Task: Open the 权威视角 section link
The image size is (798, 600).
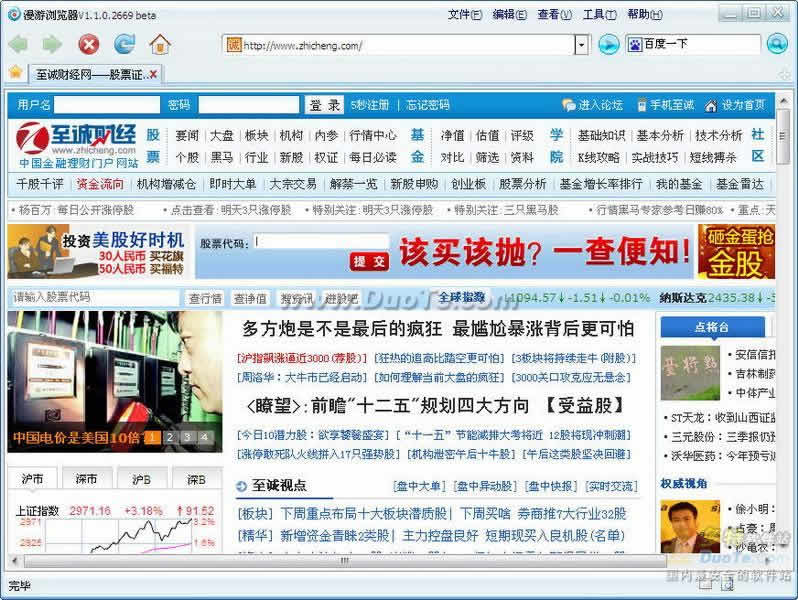Action: [x=683, y=483]
